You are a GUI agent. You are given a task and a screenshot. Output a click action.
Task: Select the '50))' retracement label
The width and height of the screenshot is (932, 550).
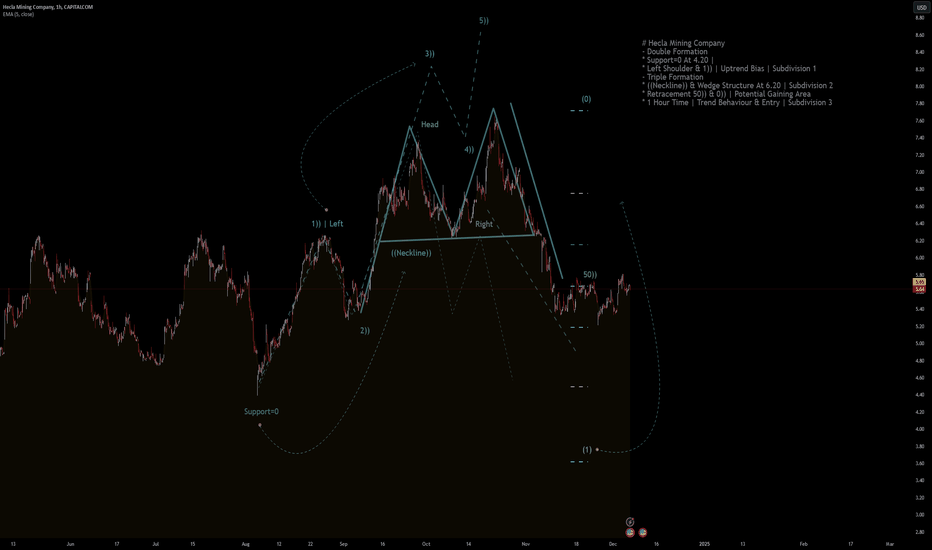590,274
